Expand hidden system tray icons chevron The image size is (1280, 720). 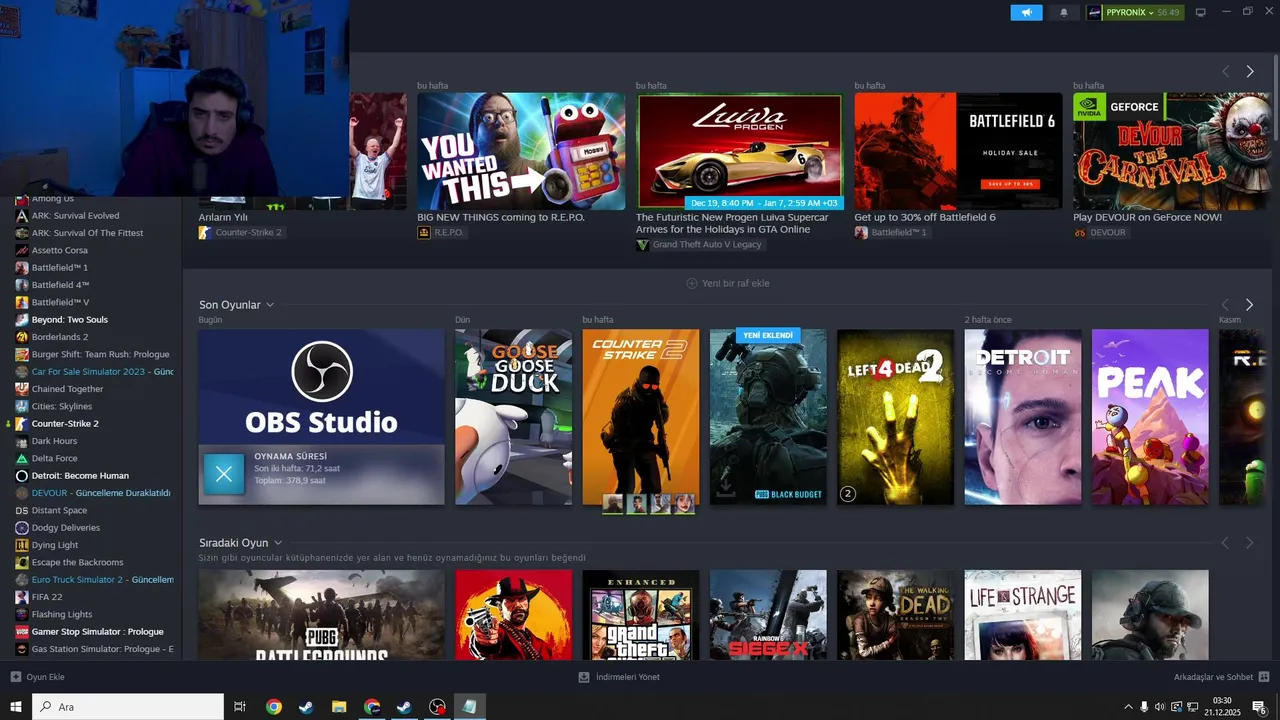(1129, 707)
